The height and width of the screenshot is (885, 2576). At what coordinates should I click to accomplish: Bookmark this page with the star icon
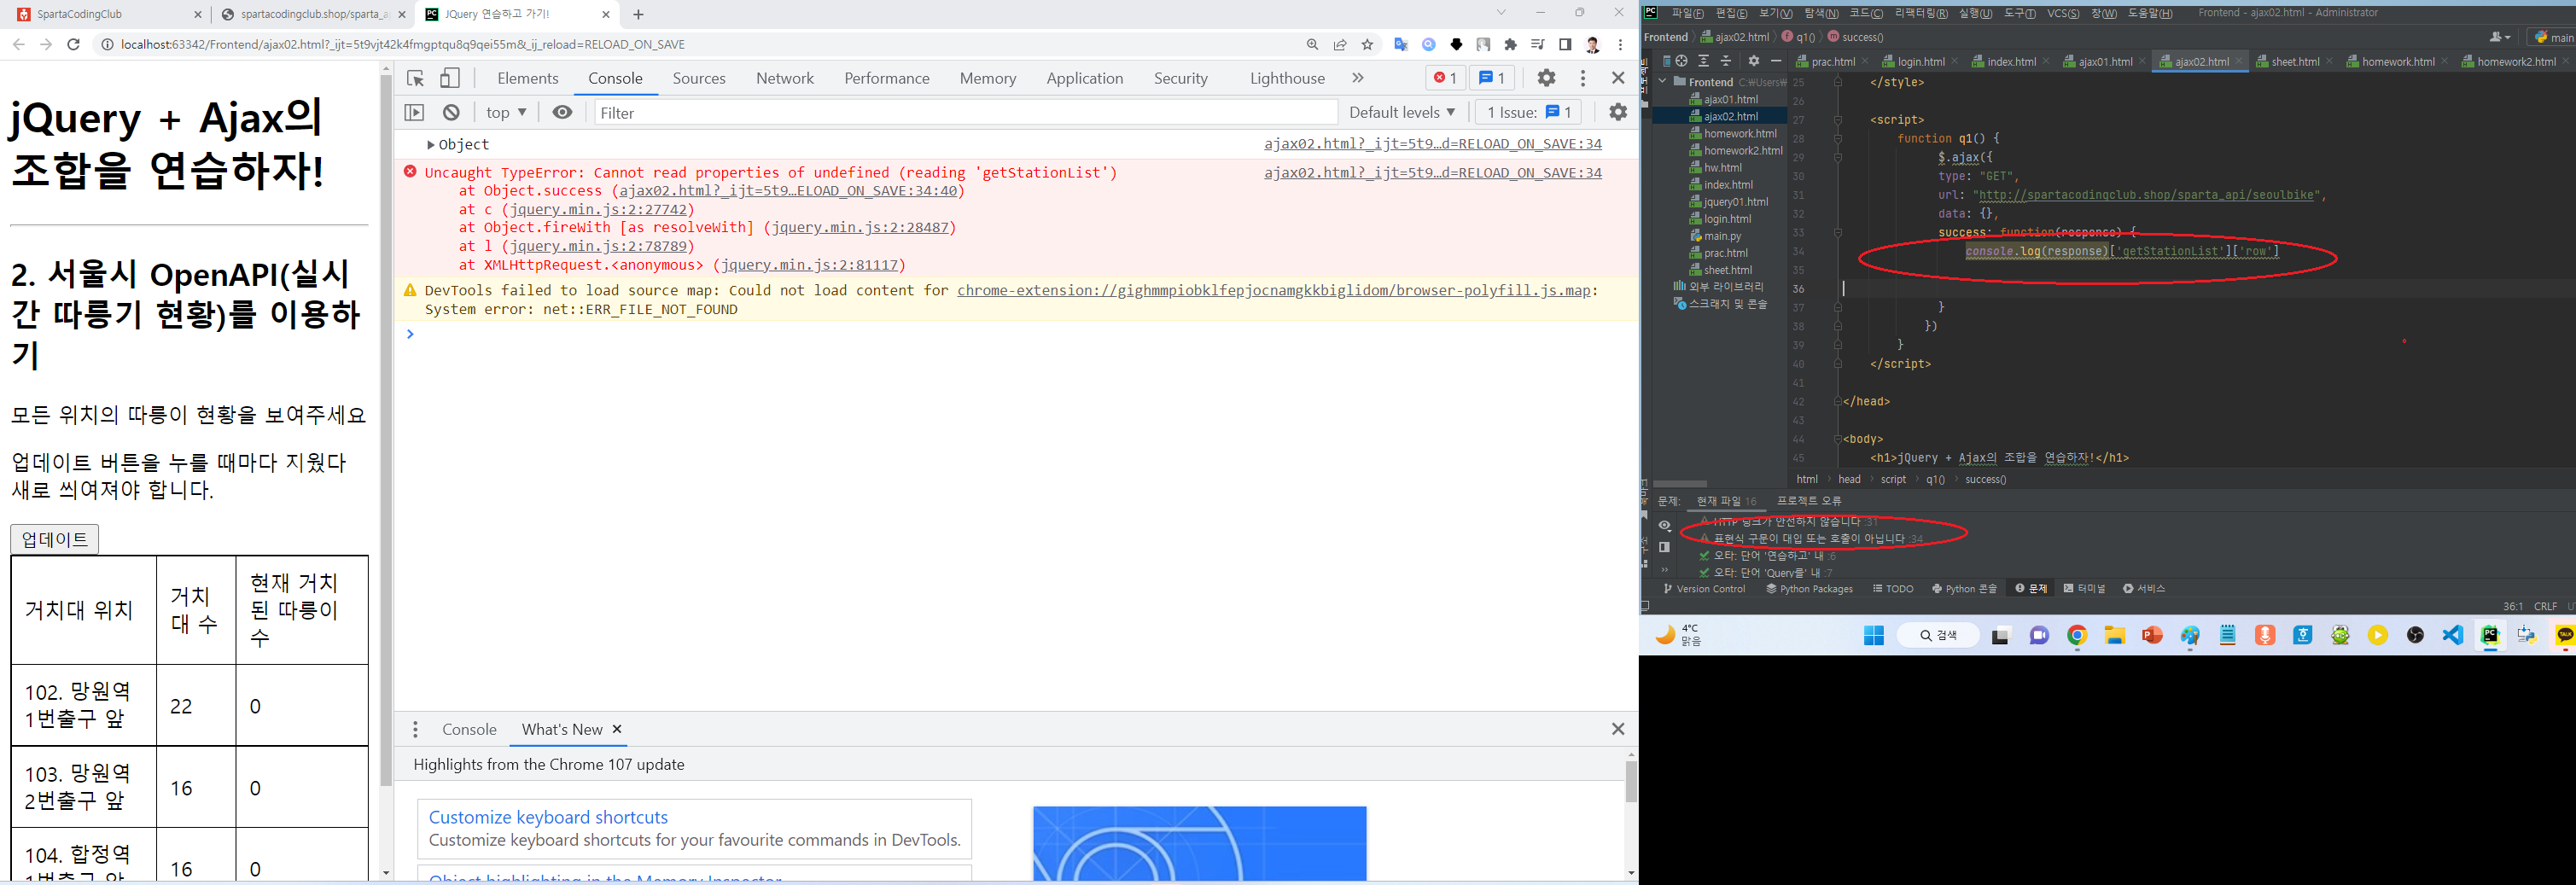point(1367,44)
